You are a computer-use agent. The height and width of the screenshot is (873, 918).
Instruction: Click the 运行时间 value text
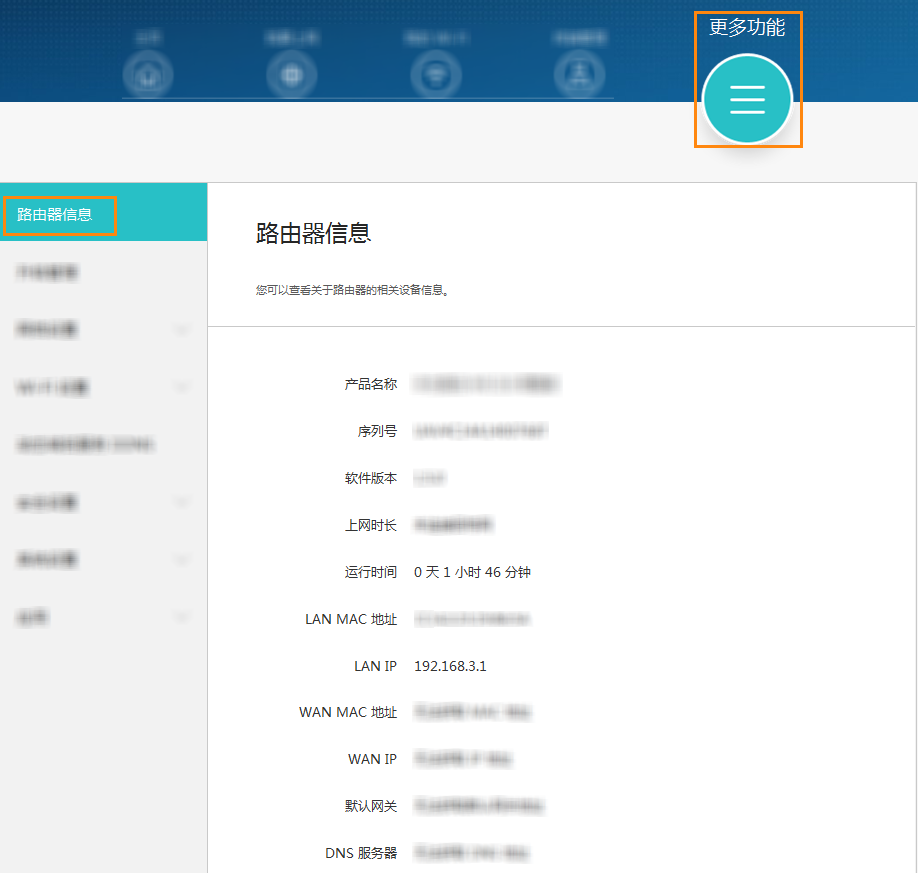coord(472,573)
